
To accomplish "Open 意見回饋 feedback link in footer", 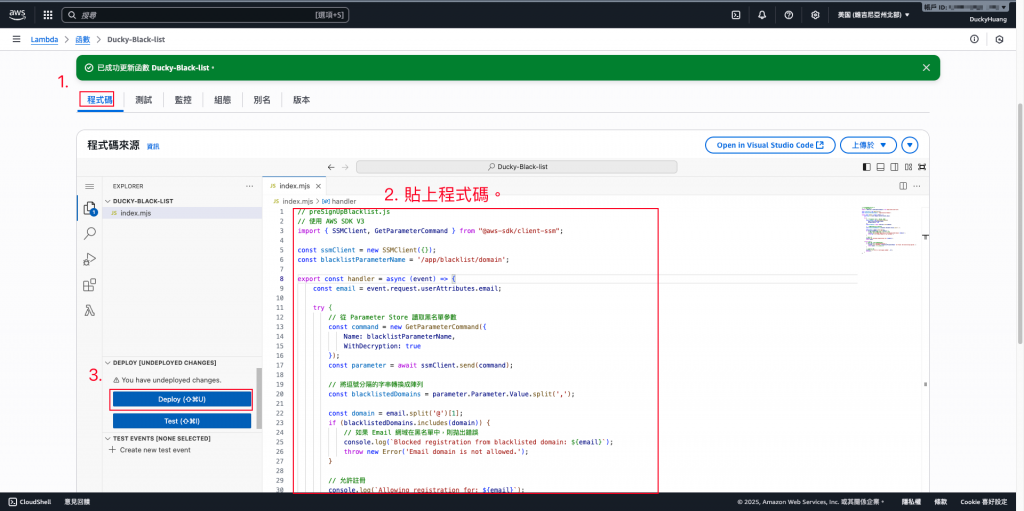I will click(77, 502).
